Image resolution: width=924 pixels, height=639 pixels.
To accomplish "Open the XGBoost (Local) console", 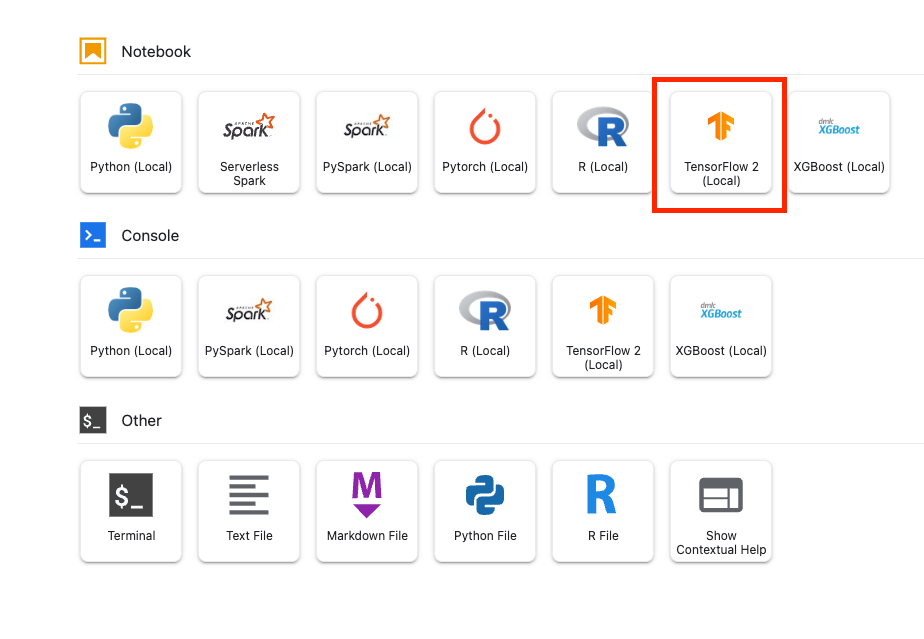I will pyautogui.click(x=721, y=326).
